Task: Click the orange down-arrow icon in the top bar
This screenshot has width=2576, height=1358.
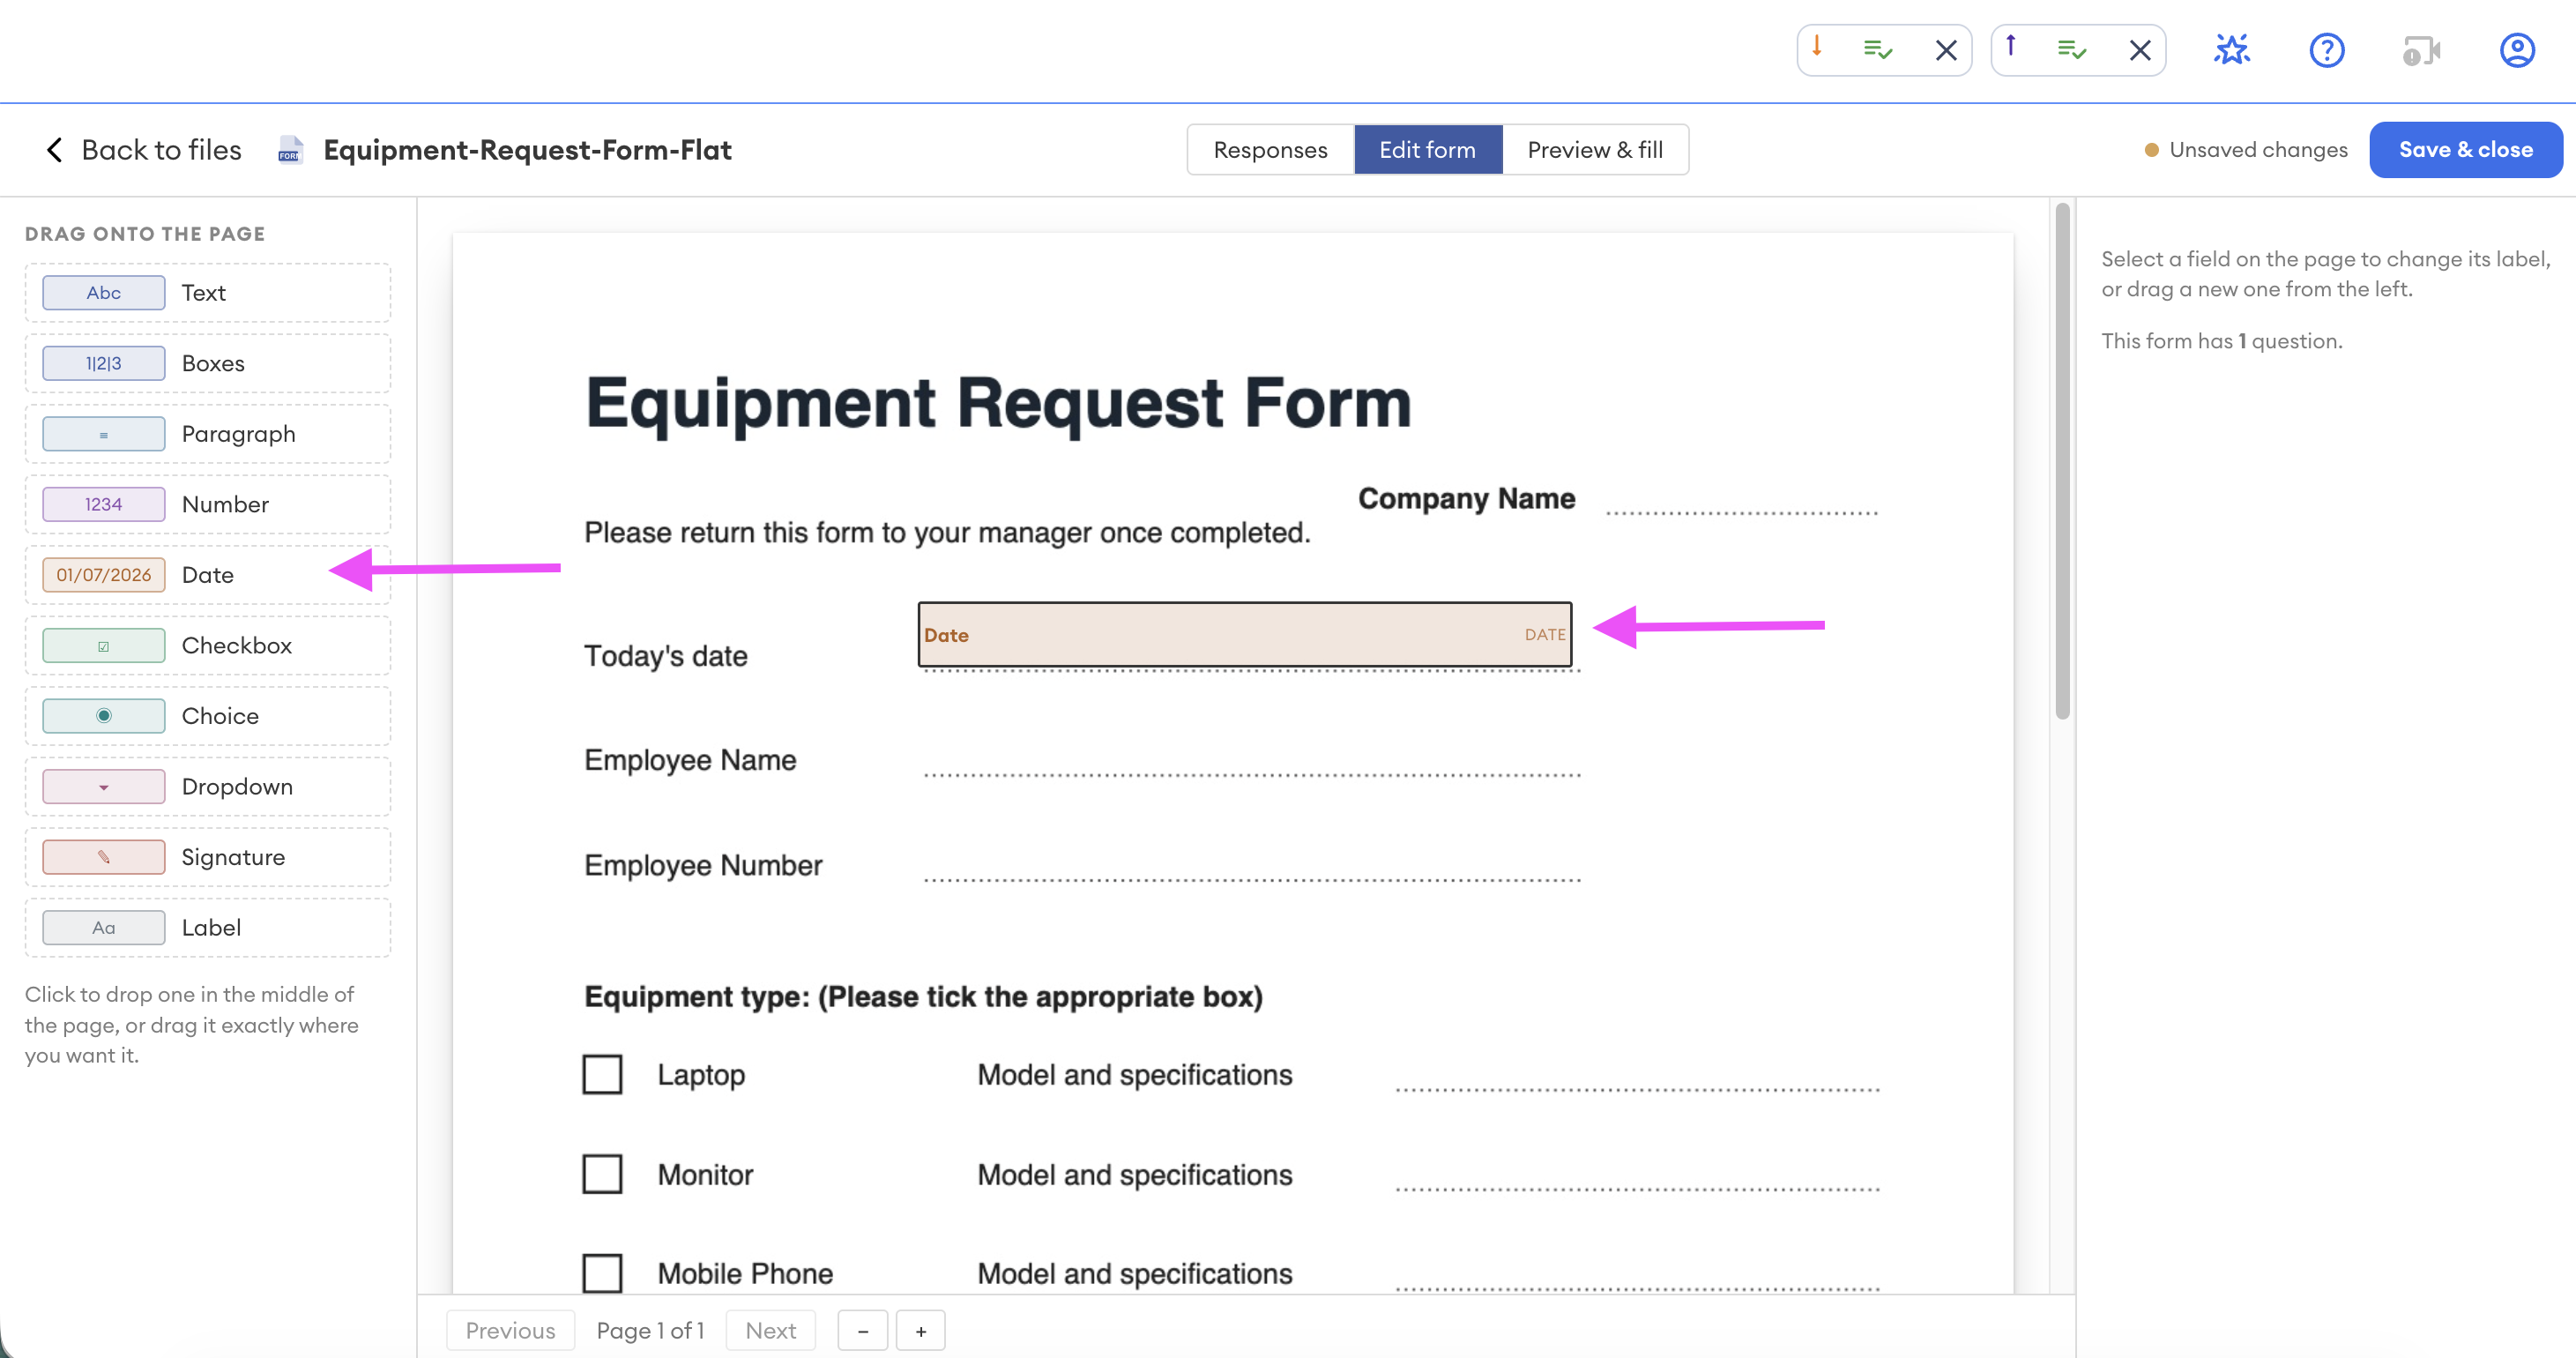Action: pos(1817,47)
